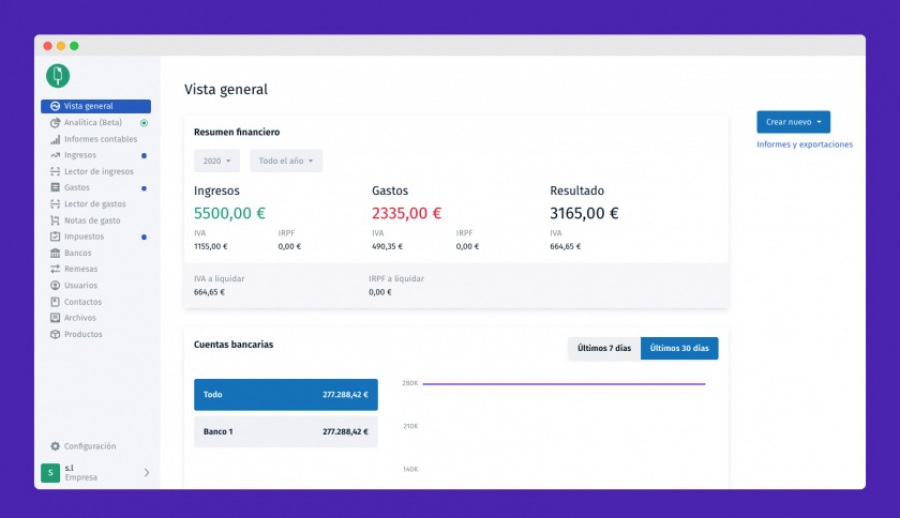Click the Notas de gasto label
The width and height of the screenshot is (900, 518).
tap(92, 221)
